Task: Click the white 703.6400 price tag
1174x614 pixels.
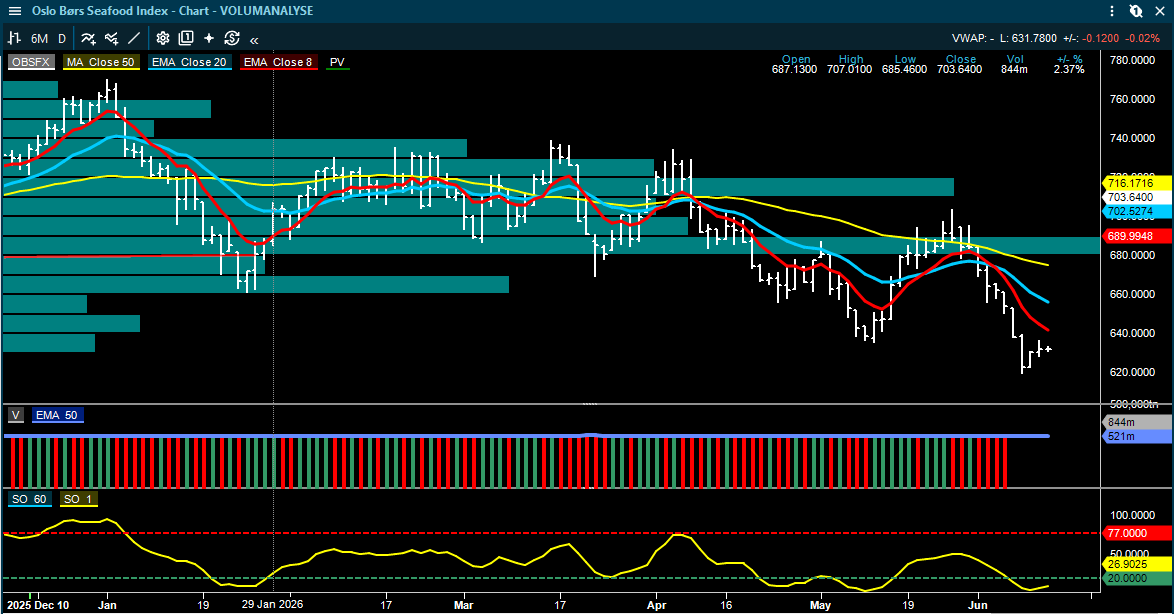Action: [x=1137, y=197]
